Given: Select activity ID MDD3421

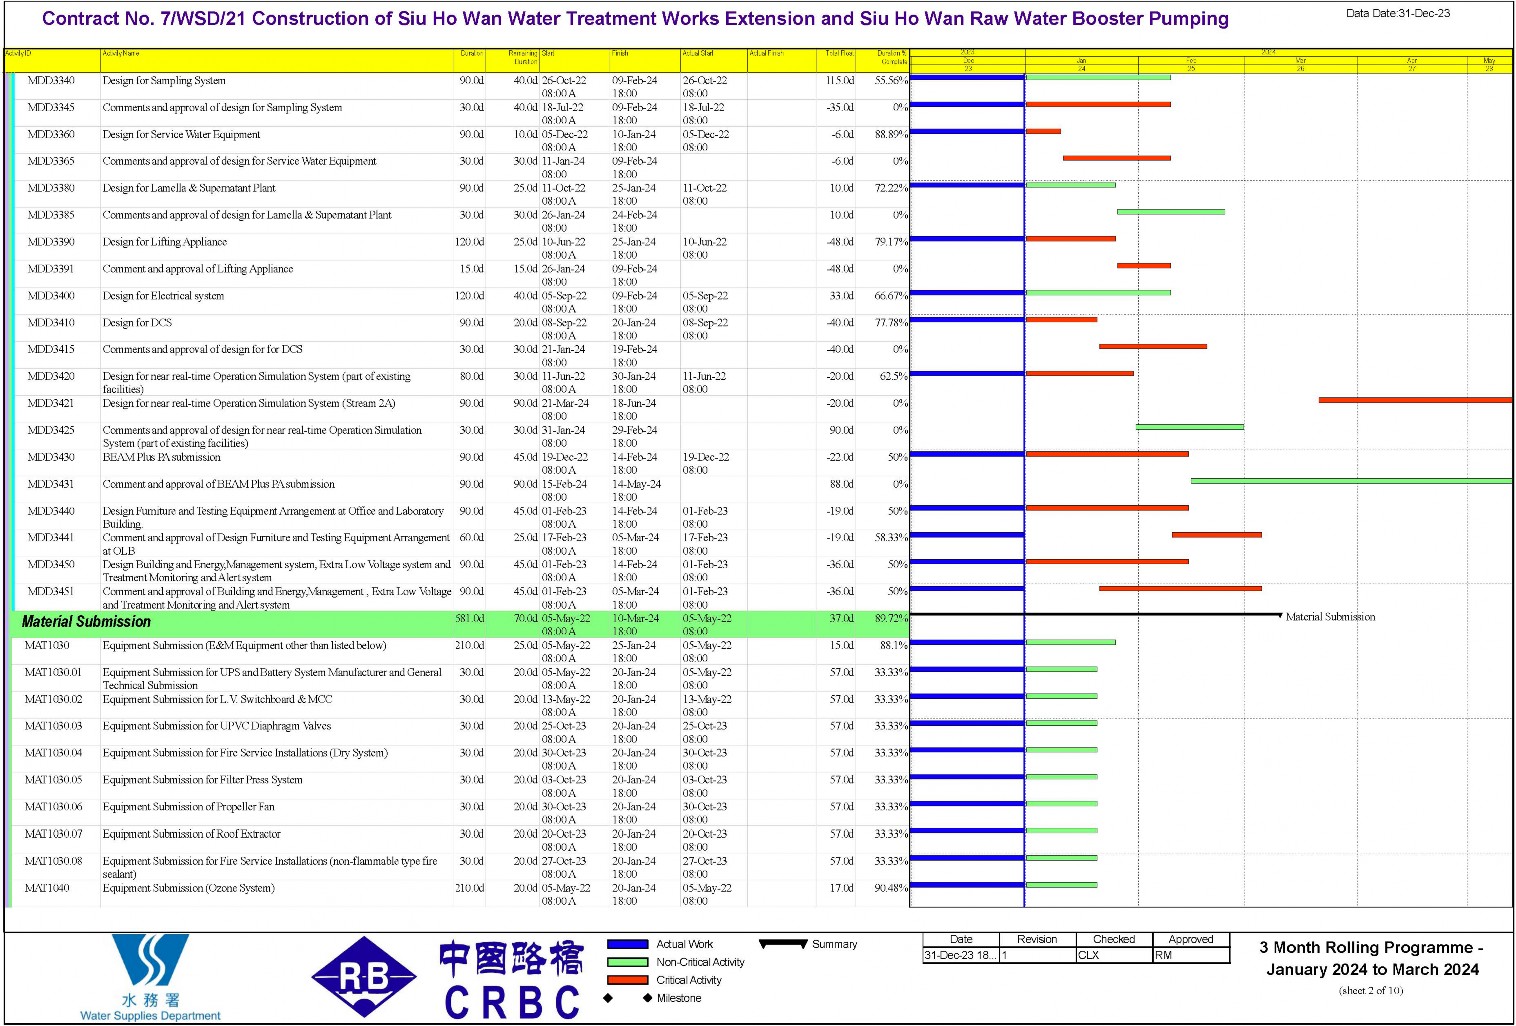Looking at the screenshot, I should click(51, 403).
